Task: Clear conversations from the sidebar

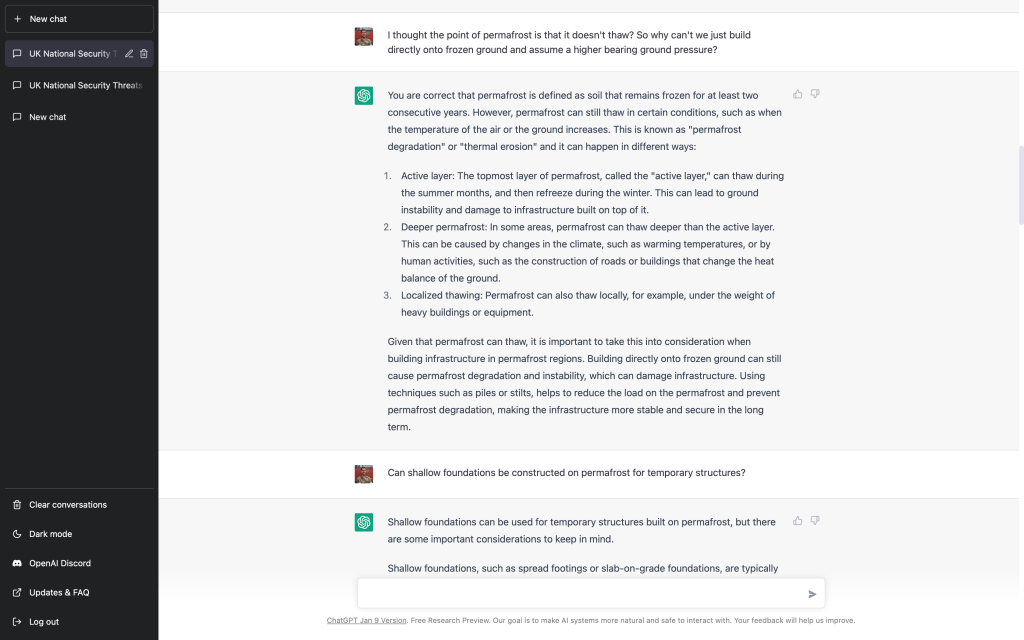Action: (67, 505)
